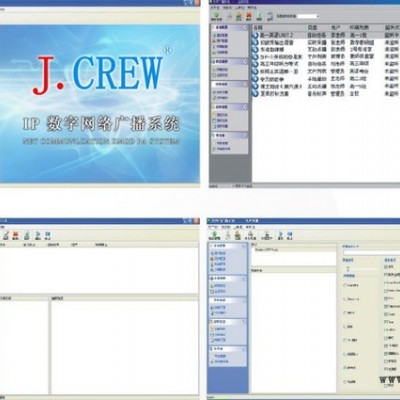The width and height of the screenshot is (400, 400).
Task: Click blue arrow icon in bottom-left window toolbar
Action: (x=38, y=235)
